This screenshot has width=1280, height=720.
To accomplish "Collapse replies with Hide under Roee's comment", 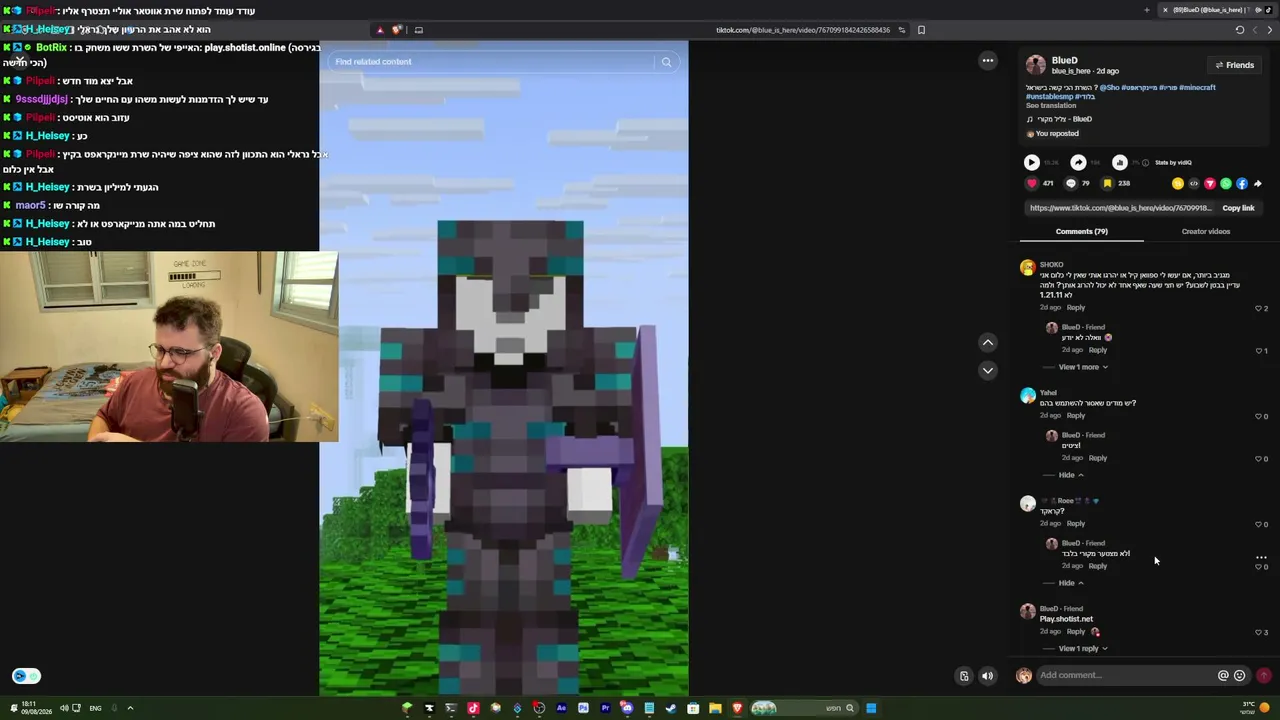I will 1071,583.
